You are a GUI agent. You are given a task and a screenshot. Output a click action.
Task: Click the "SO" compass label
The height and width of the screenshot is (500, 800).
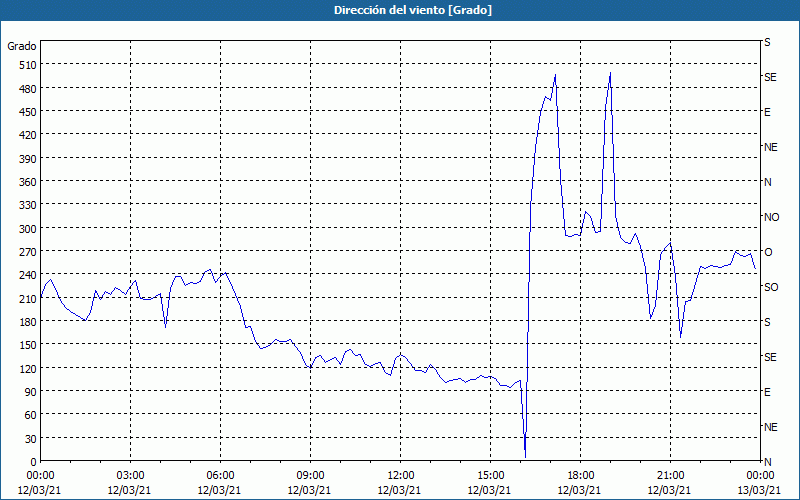point(771,287)
